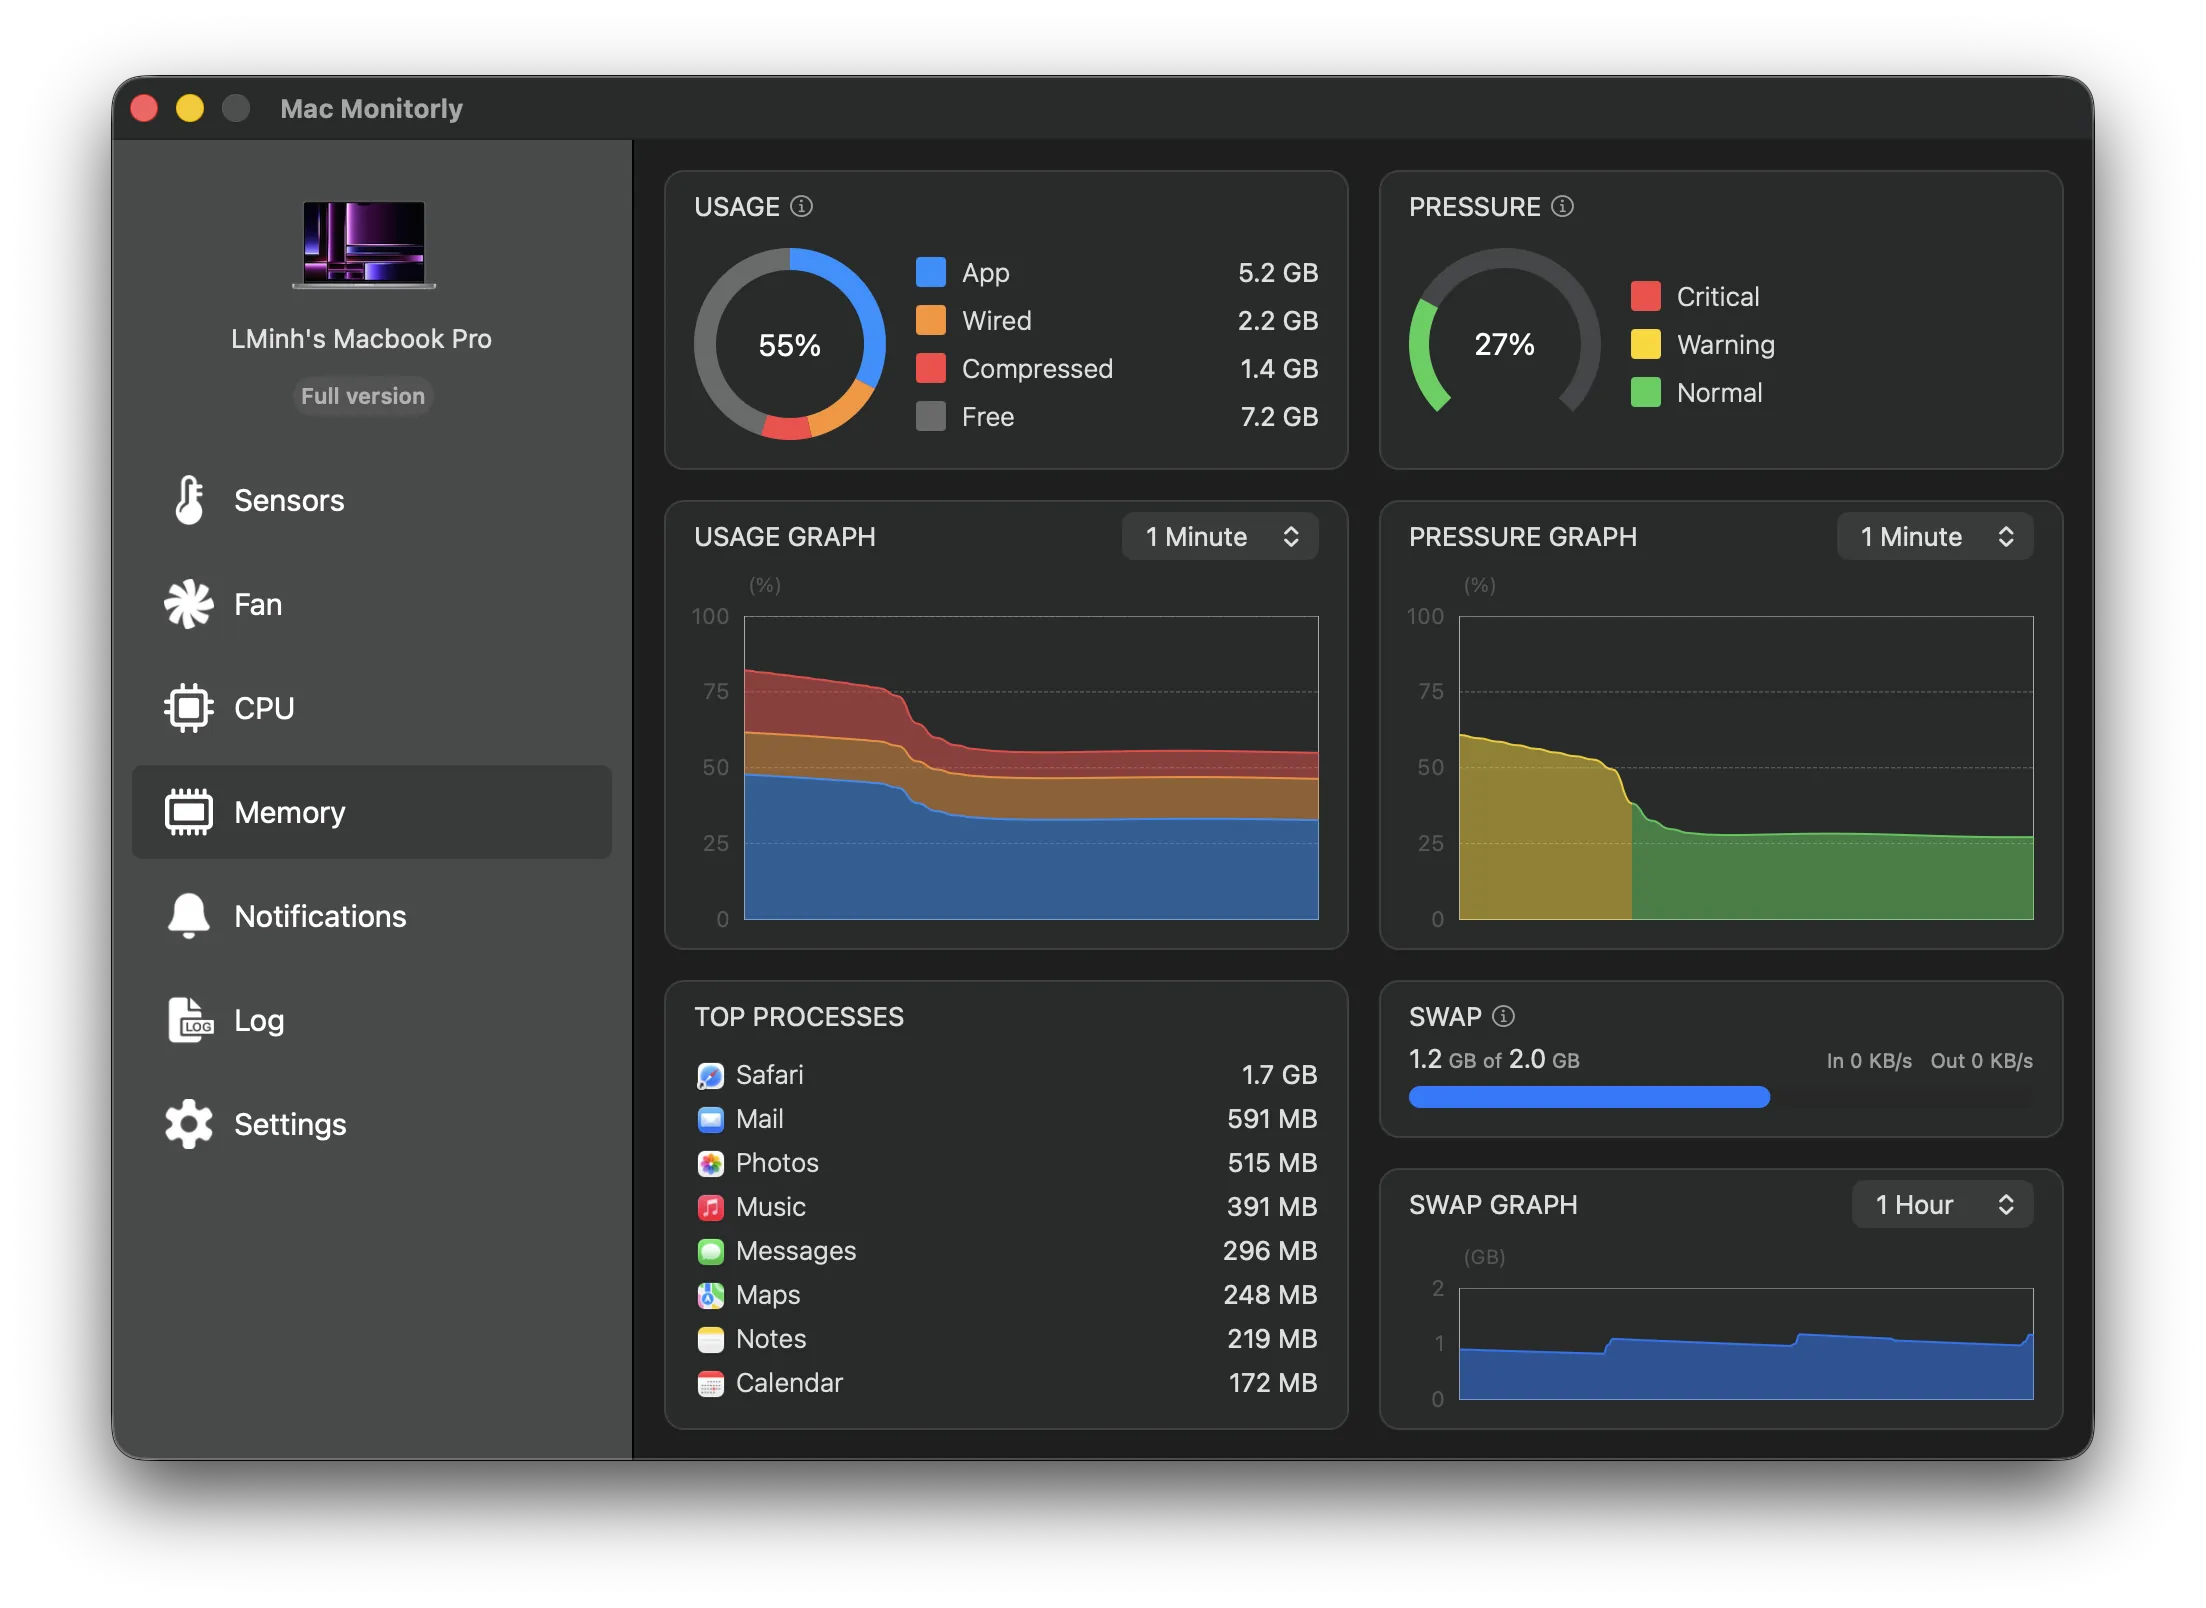Click the 1.2 GB of 2.0 GB text
The width and height of the screenshot is (2206, 1608).
1494,1059
